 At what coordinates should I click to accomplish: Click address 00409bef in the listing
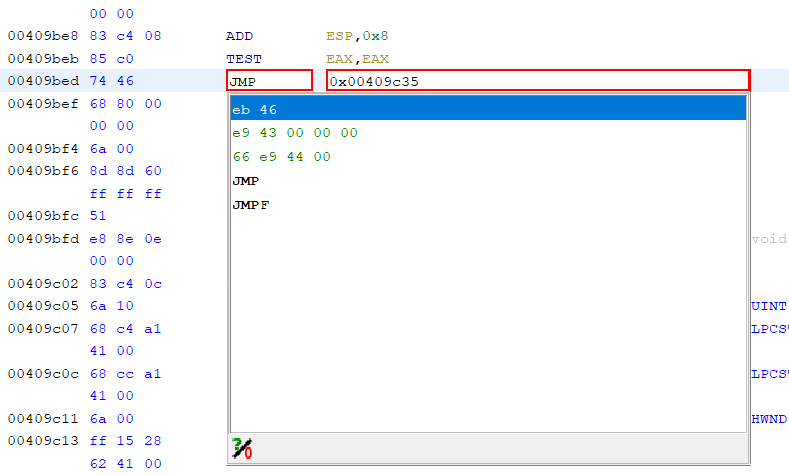point(40,103)
